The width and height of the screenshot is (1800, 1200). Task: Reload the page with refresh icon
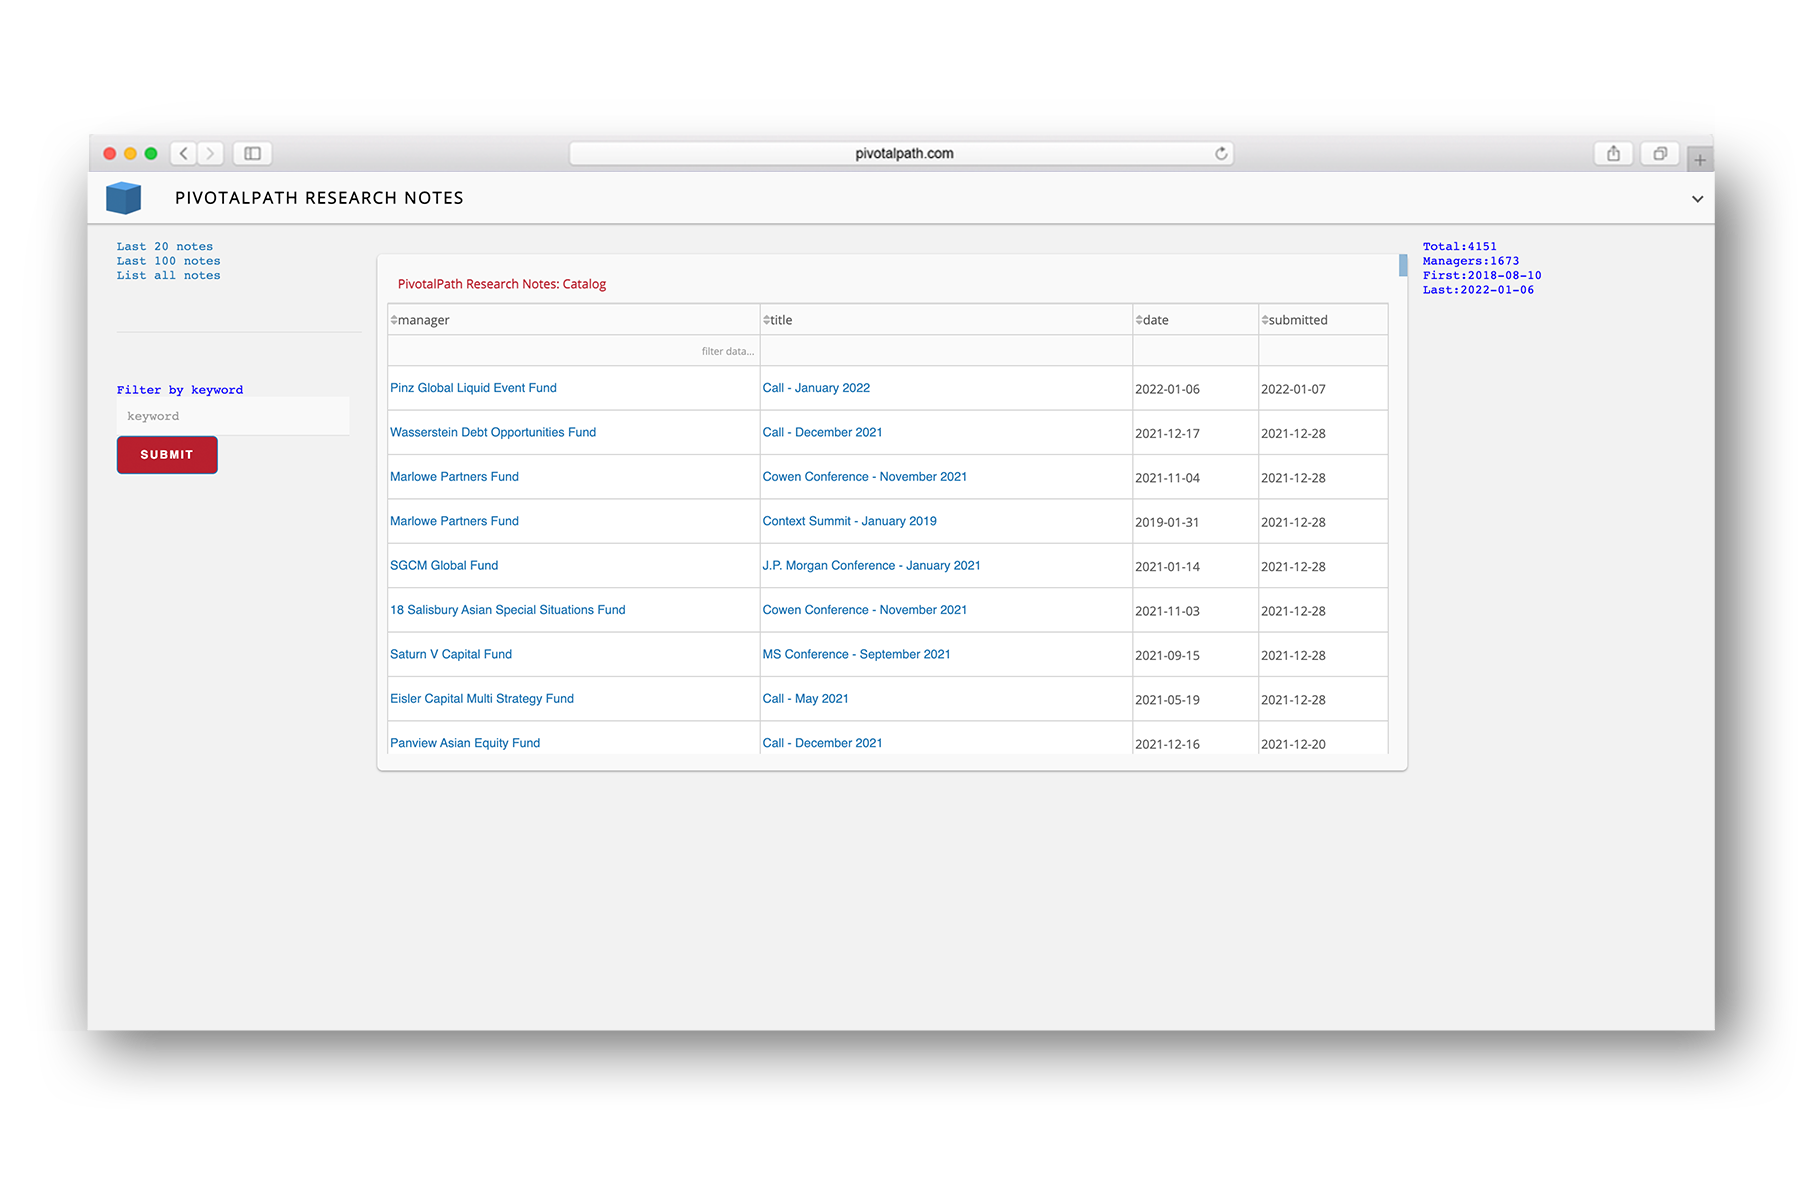[1221, 154]
